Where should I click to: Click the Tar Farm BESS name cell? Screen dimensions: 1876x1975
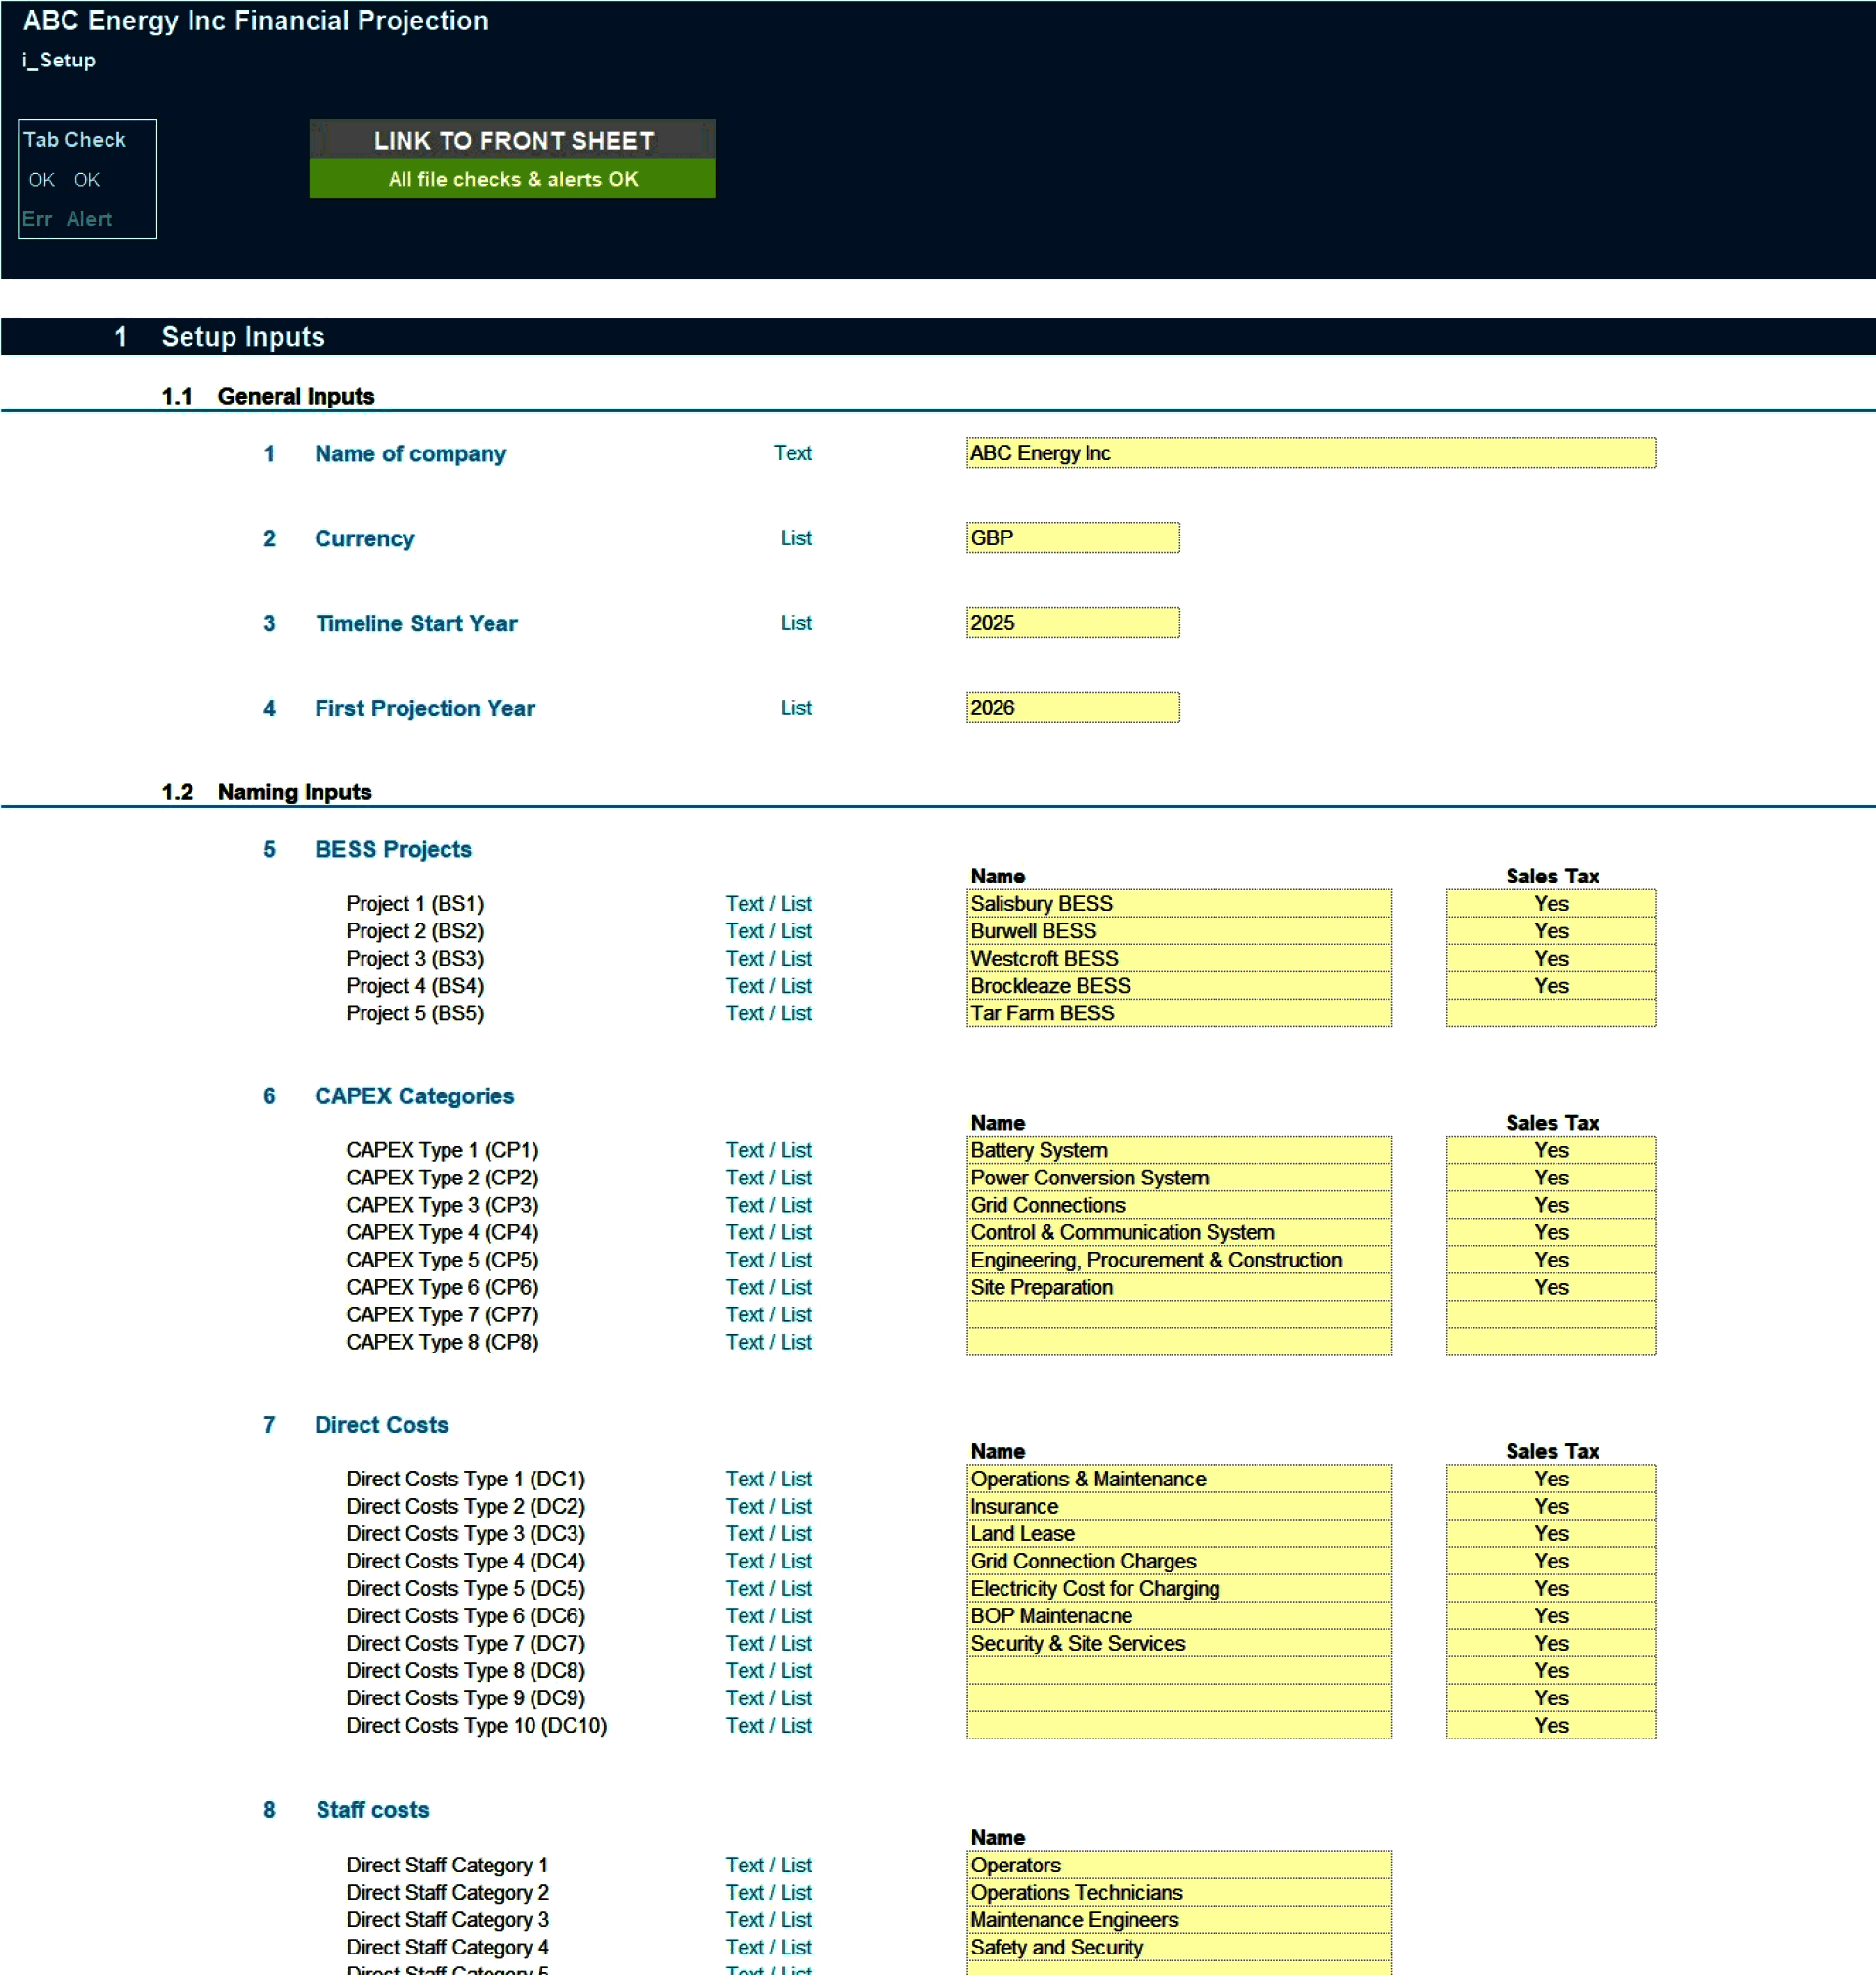pos(1178,1013)
